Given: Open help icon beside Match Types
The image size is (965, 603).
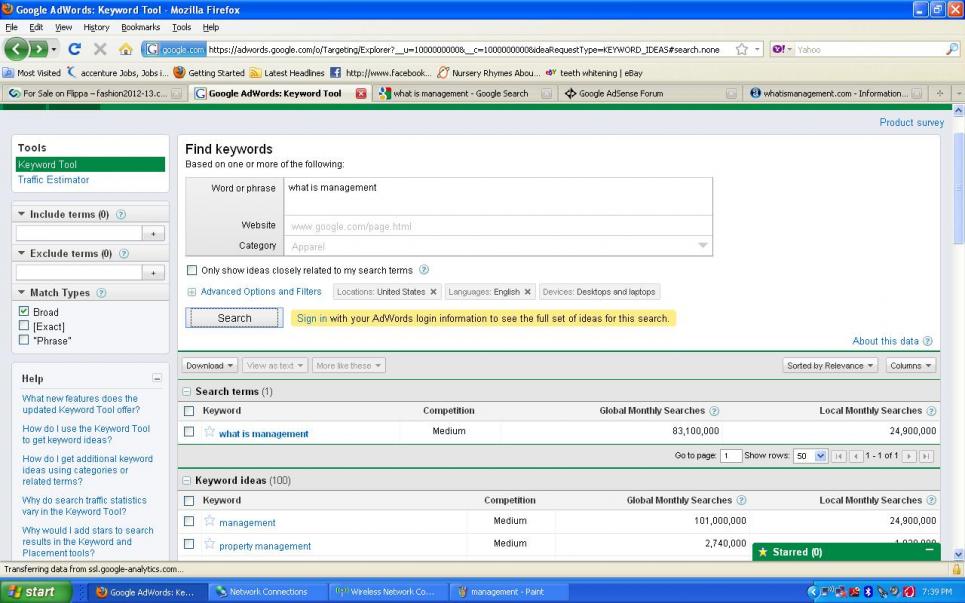Looking at the screenshot, I should tap(102, 293).
